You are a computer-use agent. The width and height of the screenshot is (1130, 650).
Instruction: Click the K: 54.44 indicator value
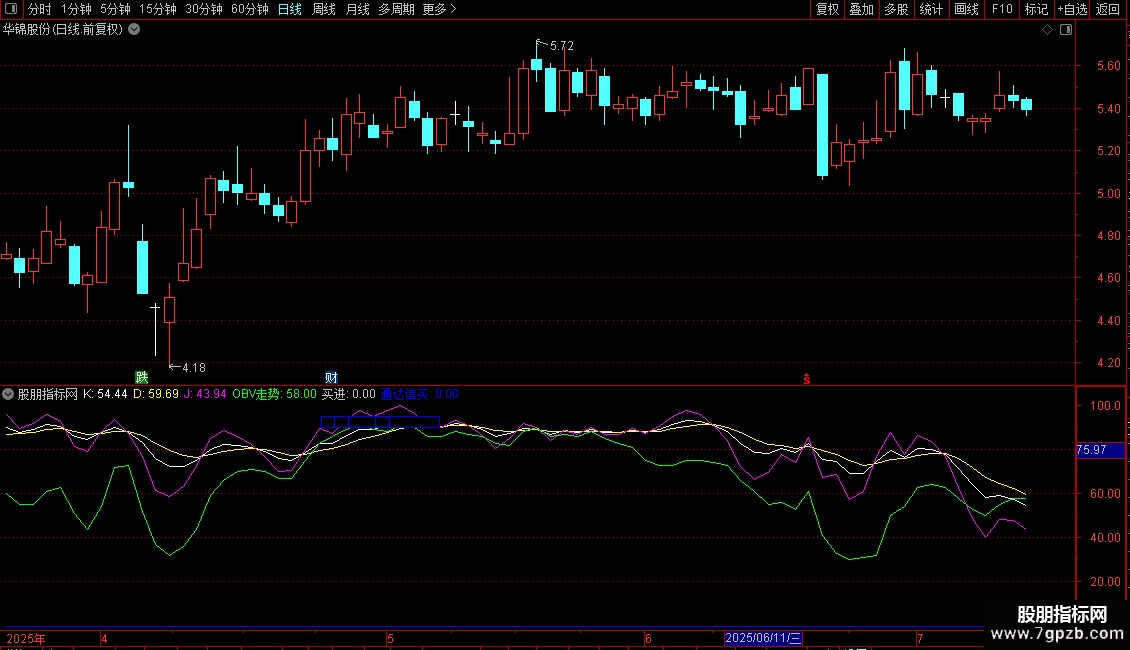pyautogui.click(x=105, y=394)
